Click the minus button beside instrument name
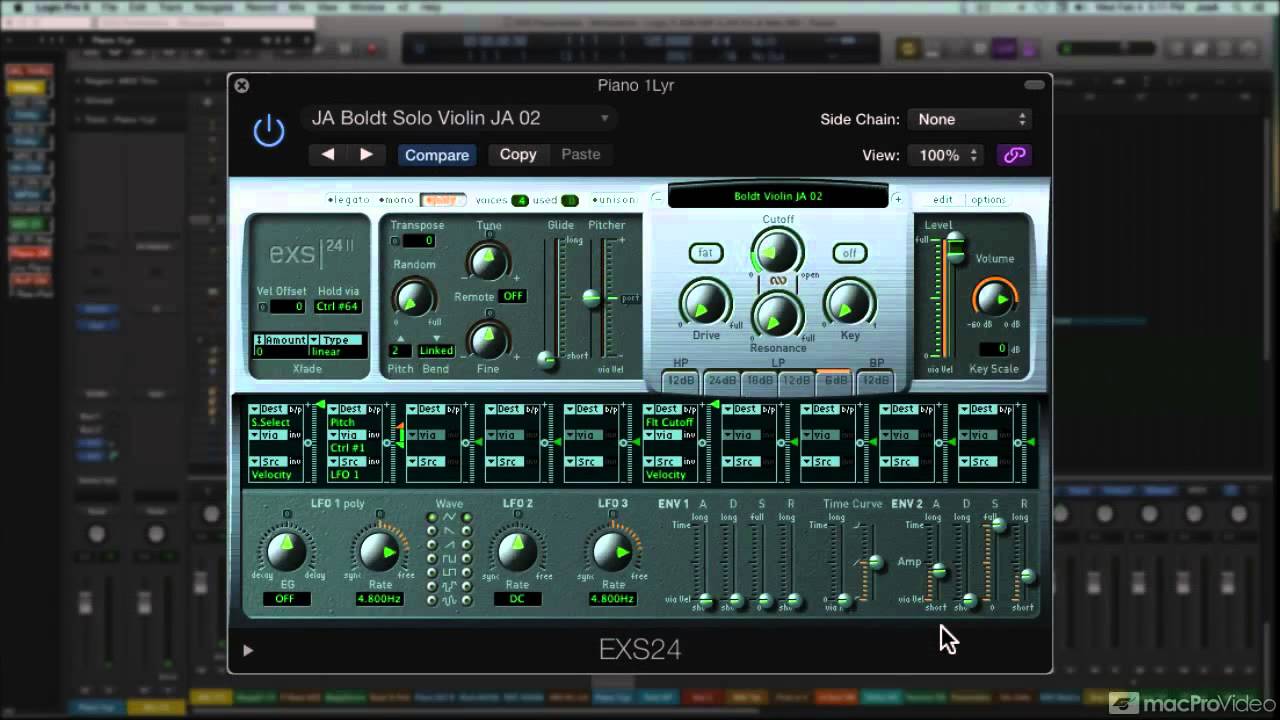Image resolution: width=1280 pixels, height=720 pixels. pos(657,198)
